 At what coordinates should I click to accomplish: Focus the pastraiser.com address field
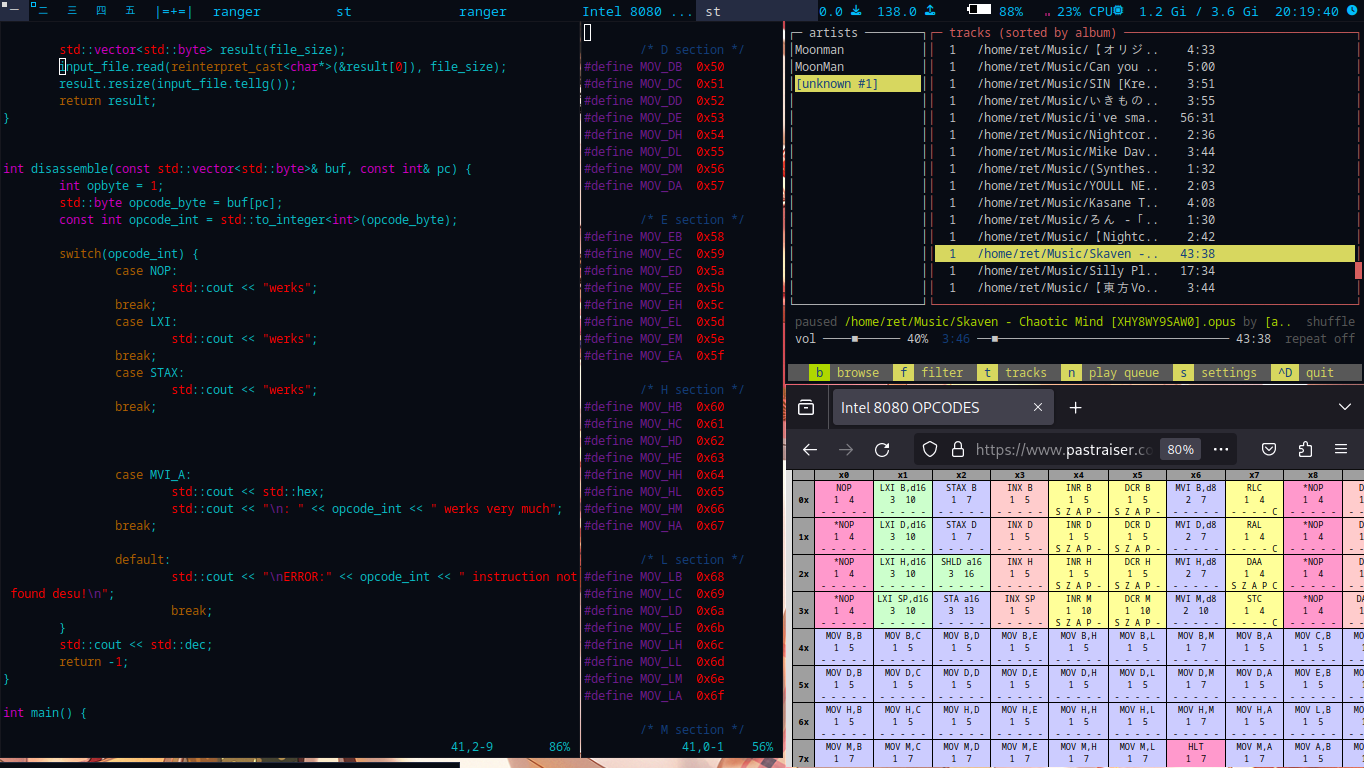click(1064, 450)
